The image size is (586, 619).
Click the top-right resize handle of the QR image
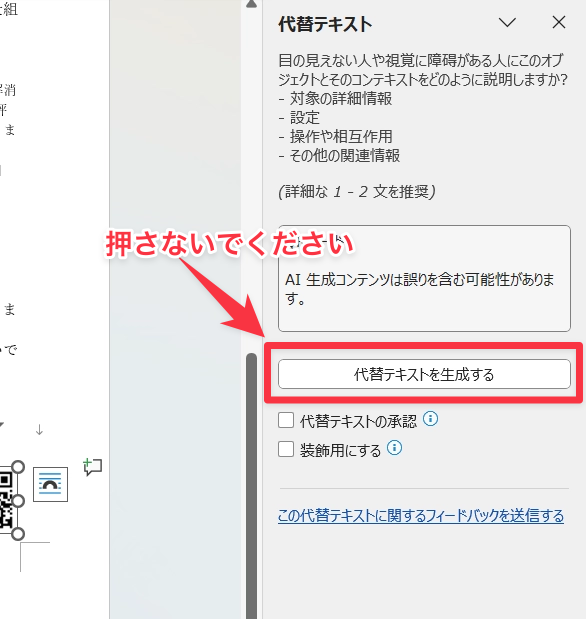[18, 467]
